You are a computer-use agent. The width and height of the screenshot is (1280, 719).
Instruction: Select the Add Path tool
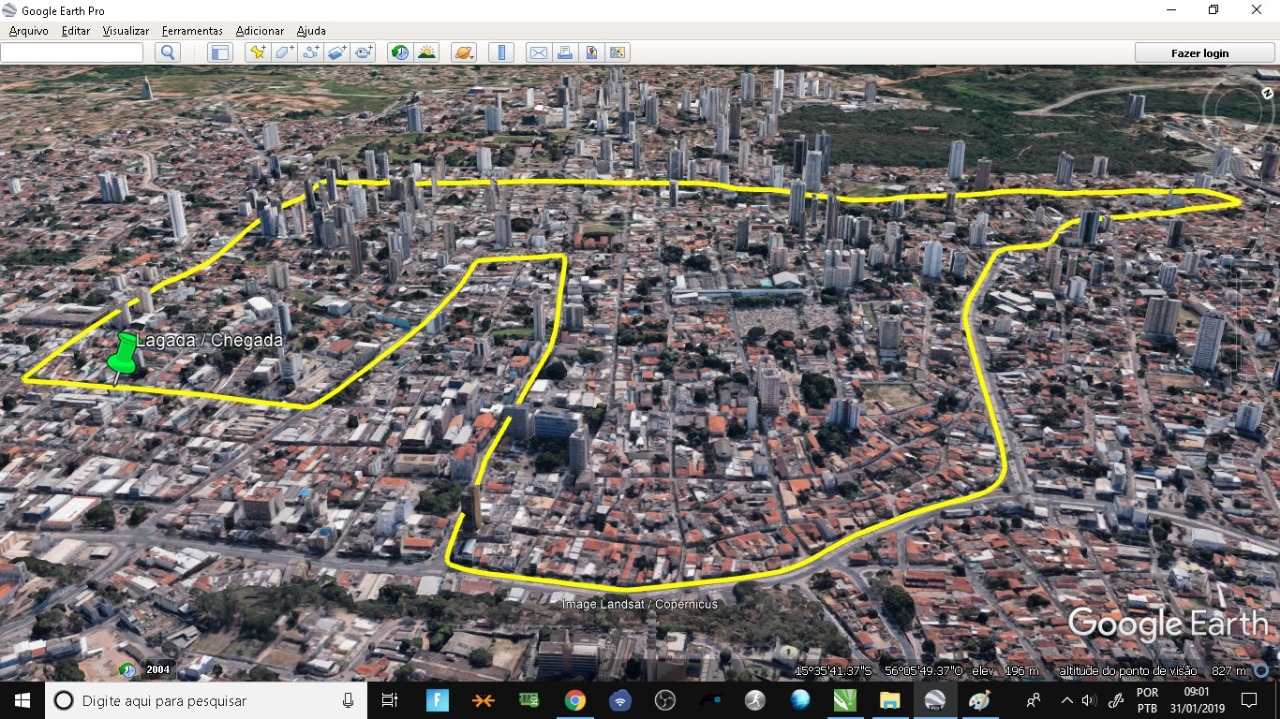pos(311,53)
